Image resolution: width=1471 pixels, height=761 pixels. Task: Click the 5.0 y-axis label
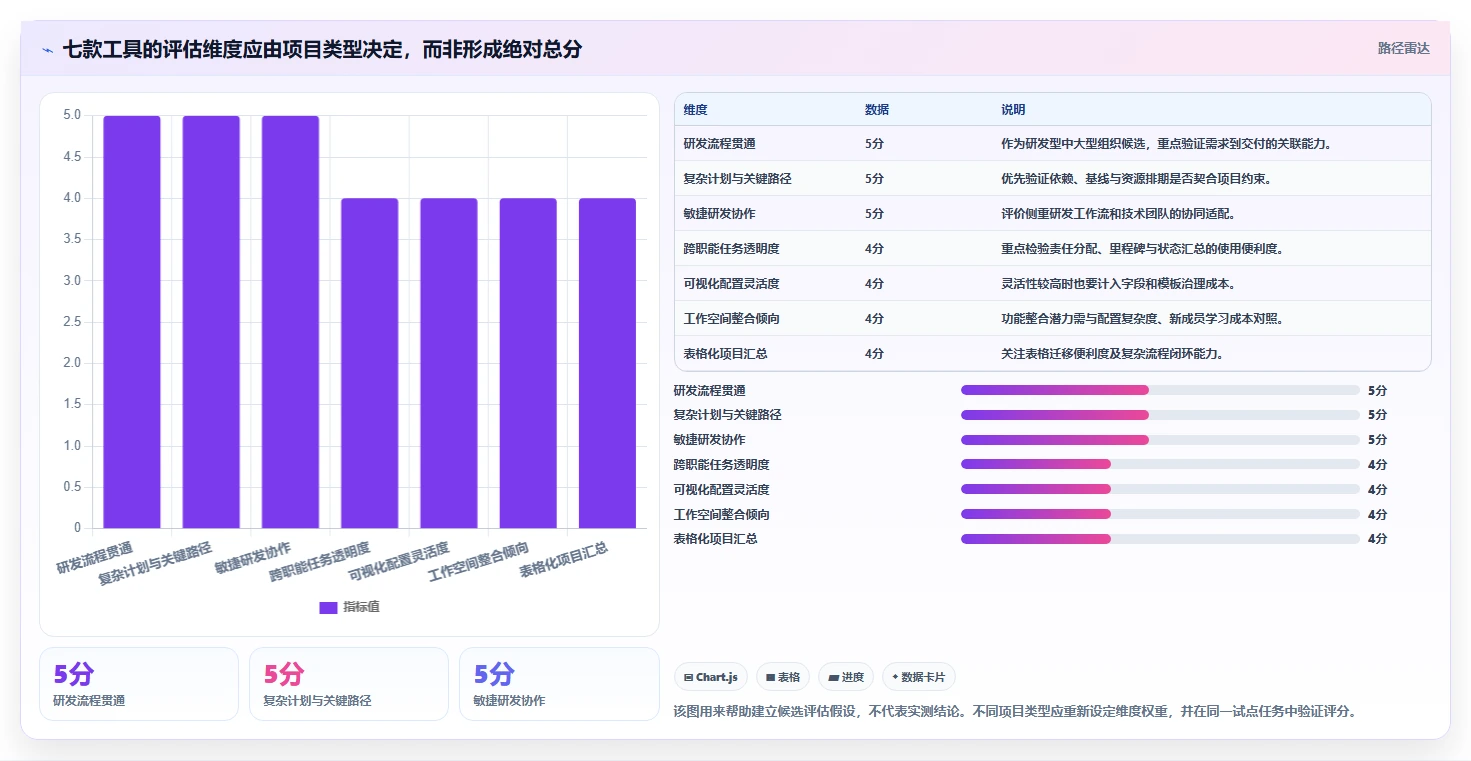[72, 115]
